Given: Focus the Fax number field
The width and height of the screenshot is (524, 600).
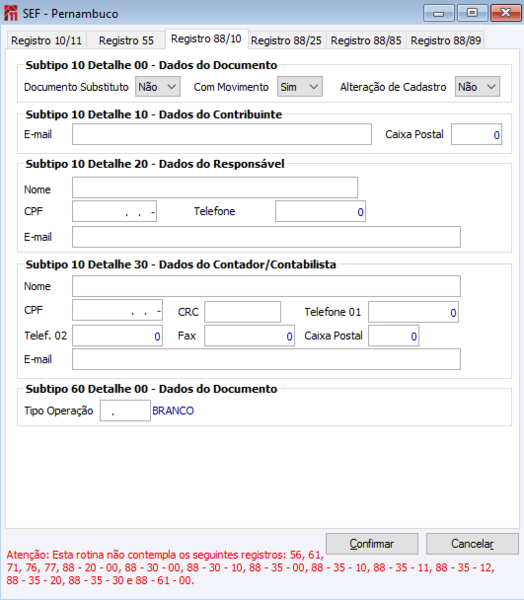Looking at the screenshot, I should tap(250, 336).
